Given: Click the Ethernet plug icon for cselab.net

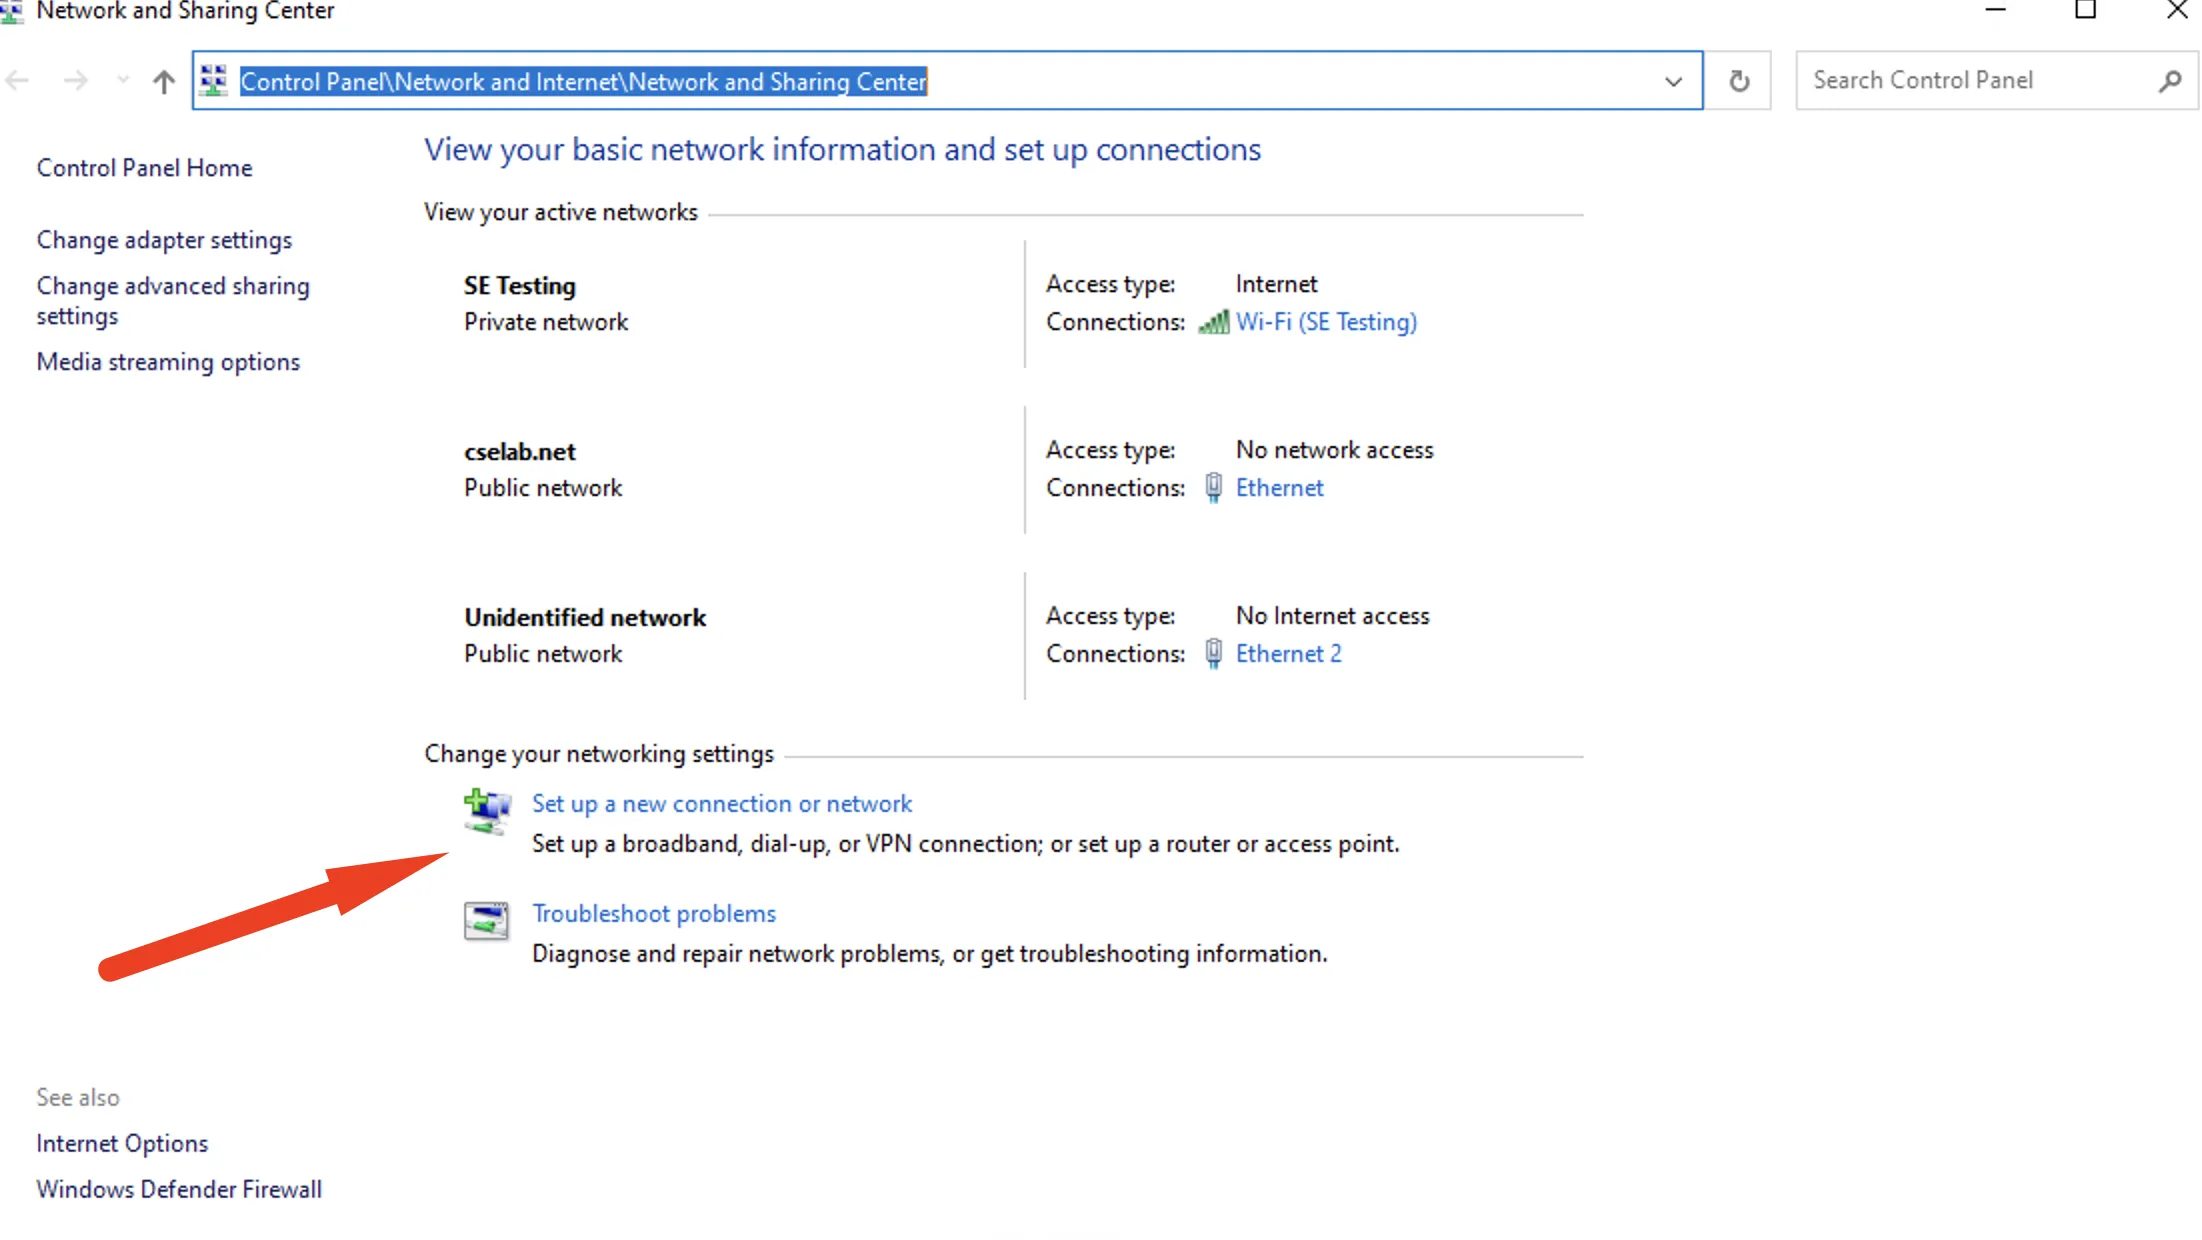Looking at the screenshot, I should pyautogui.click(x=1213, y=488).
